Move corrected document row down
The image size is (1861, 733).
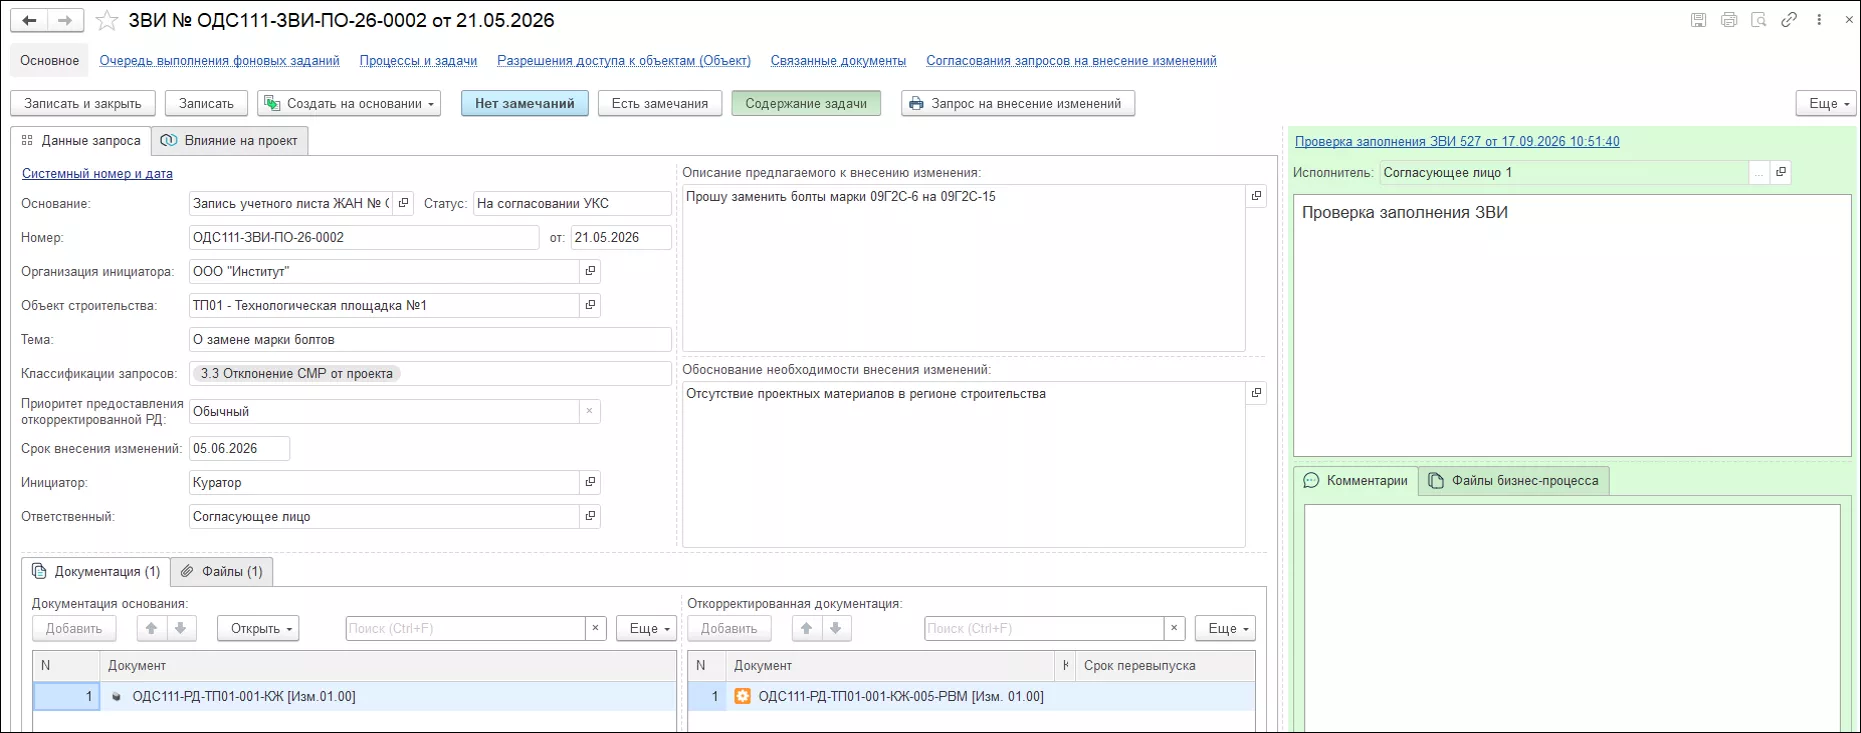coord(836,628)
